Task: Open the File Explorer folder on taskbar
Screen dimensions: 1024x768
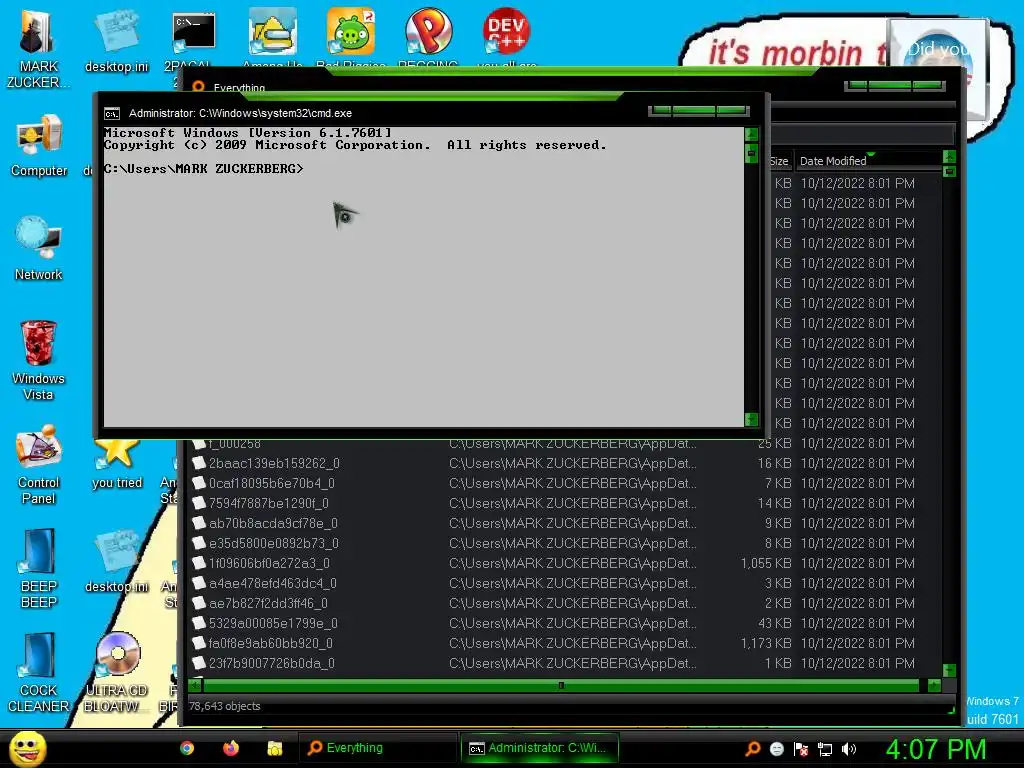Action: (275, 748)
